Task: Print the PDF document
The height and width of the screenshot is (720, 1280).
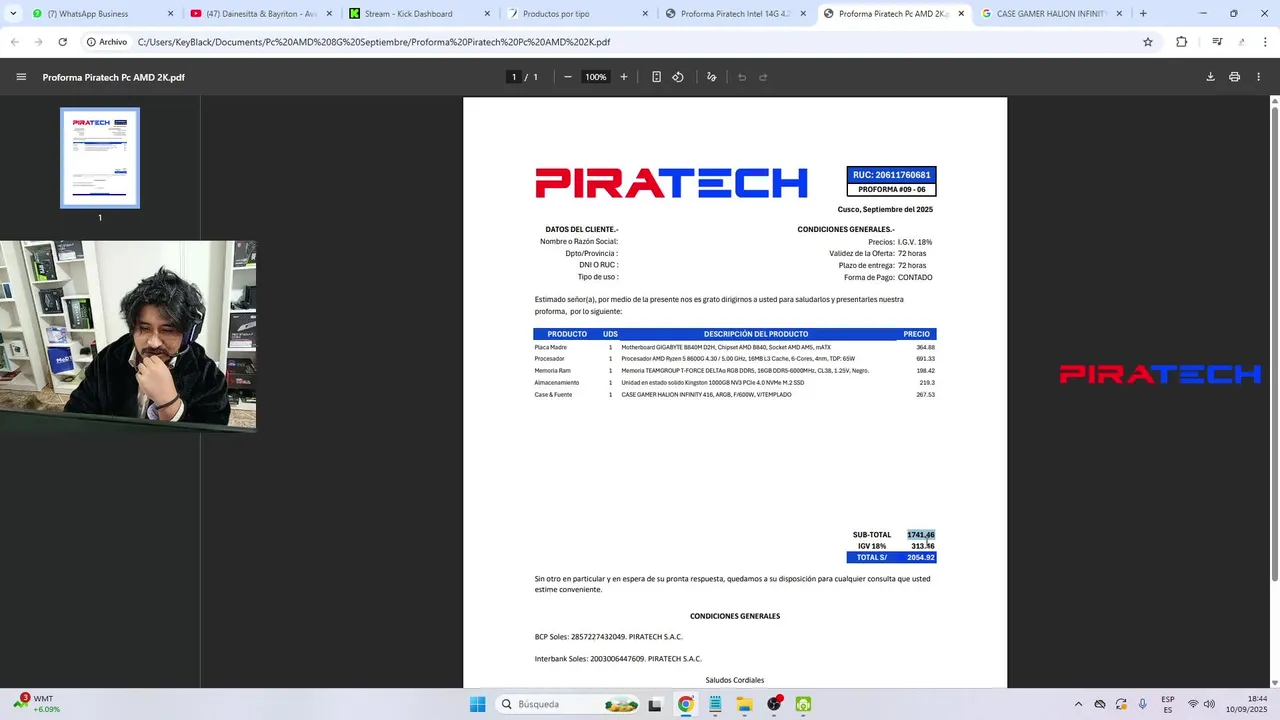Action: (x=1234, y=77)
